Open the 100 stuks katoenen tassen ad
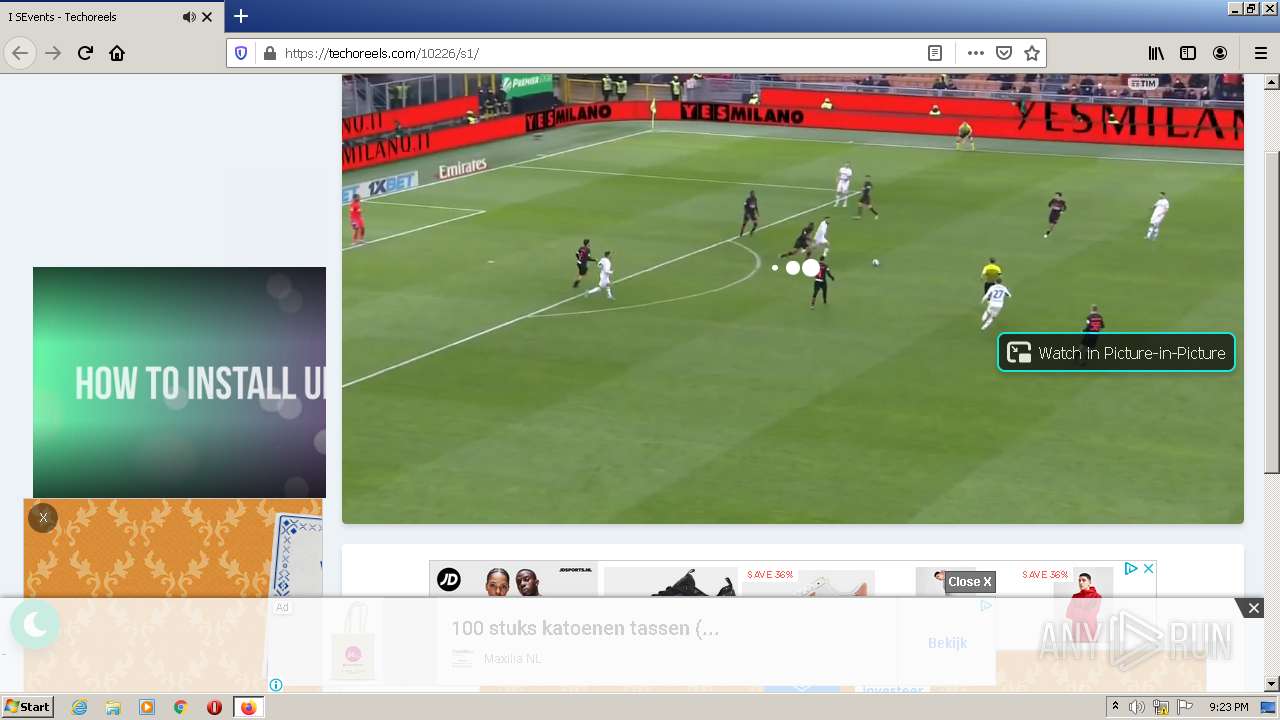Screen dimensions: 1280x720 [x=585, y=628]
